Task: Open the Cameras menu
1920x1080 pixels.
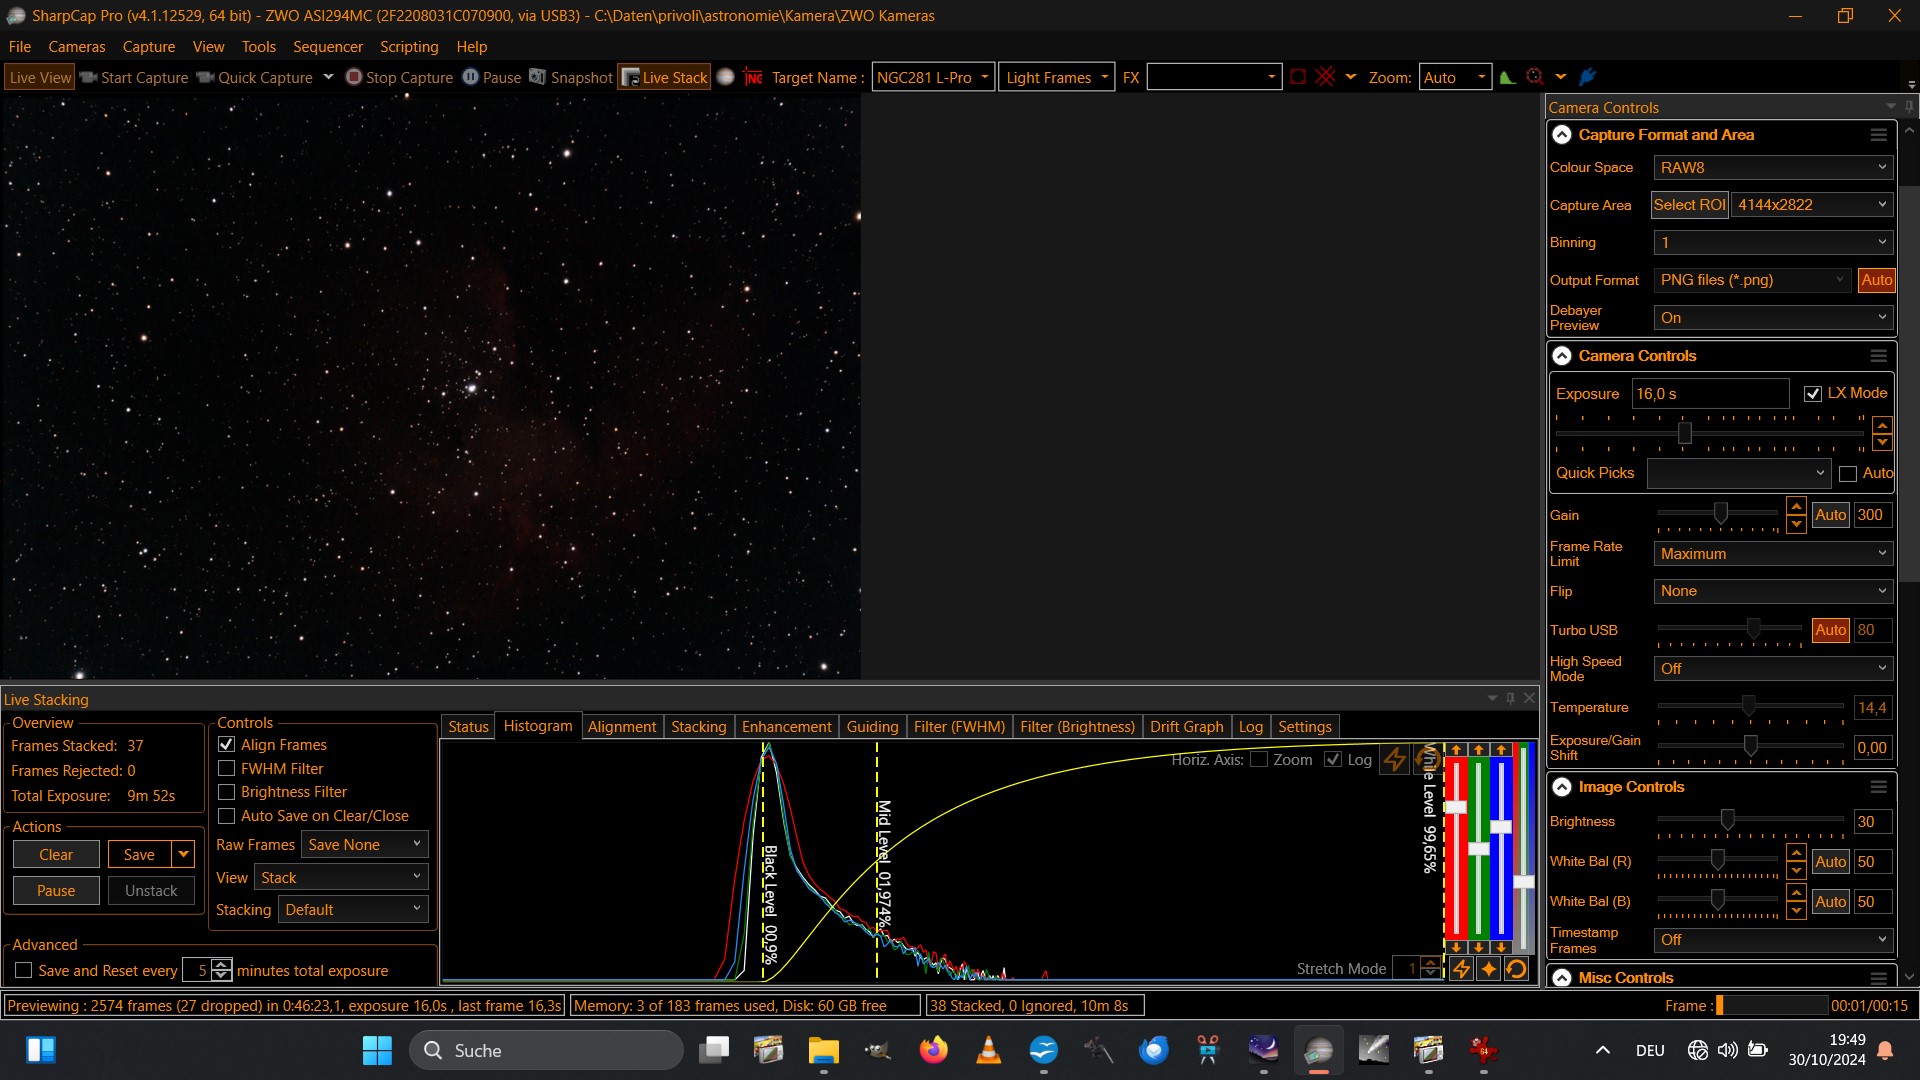Action: (77, 47)
